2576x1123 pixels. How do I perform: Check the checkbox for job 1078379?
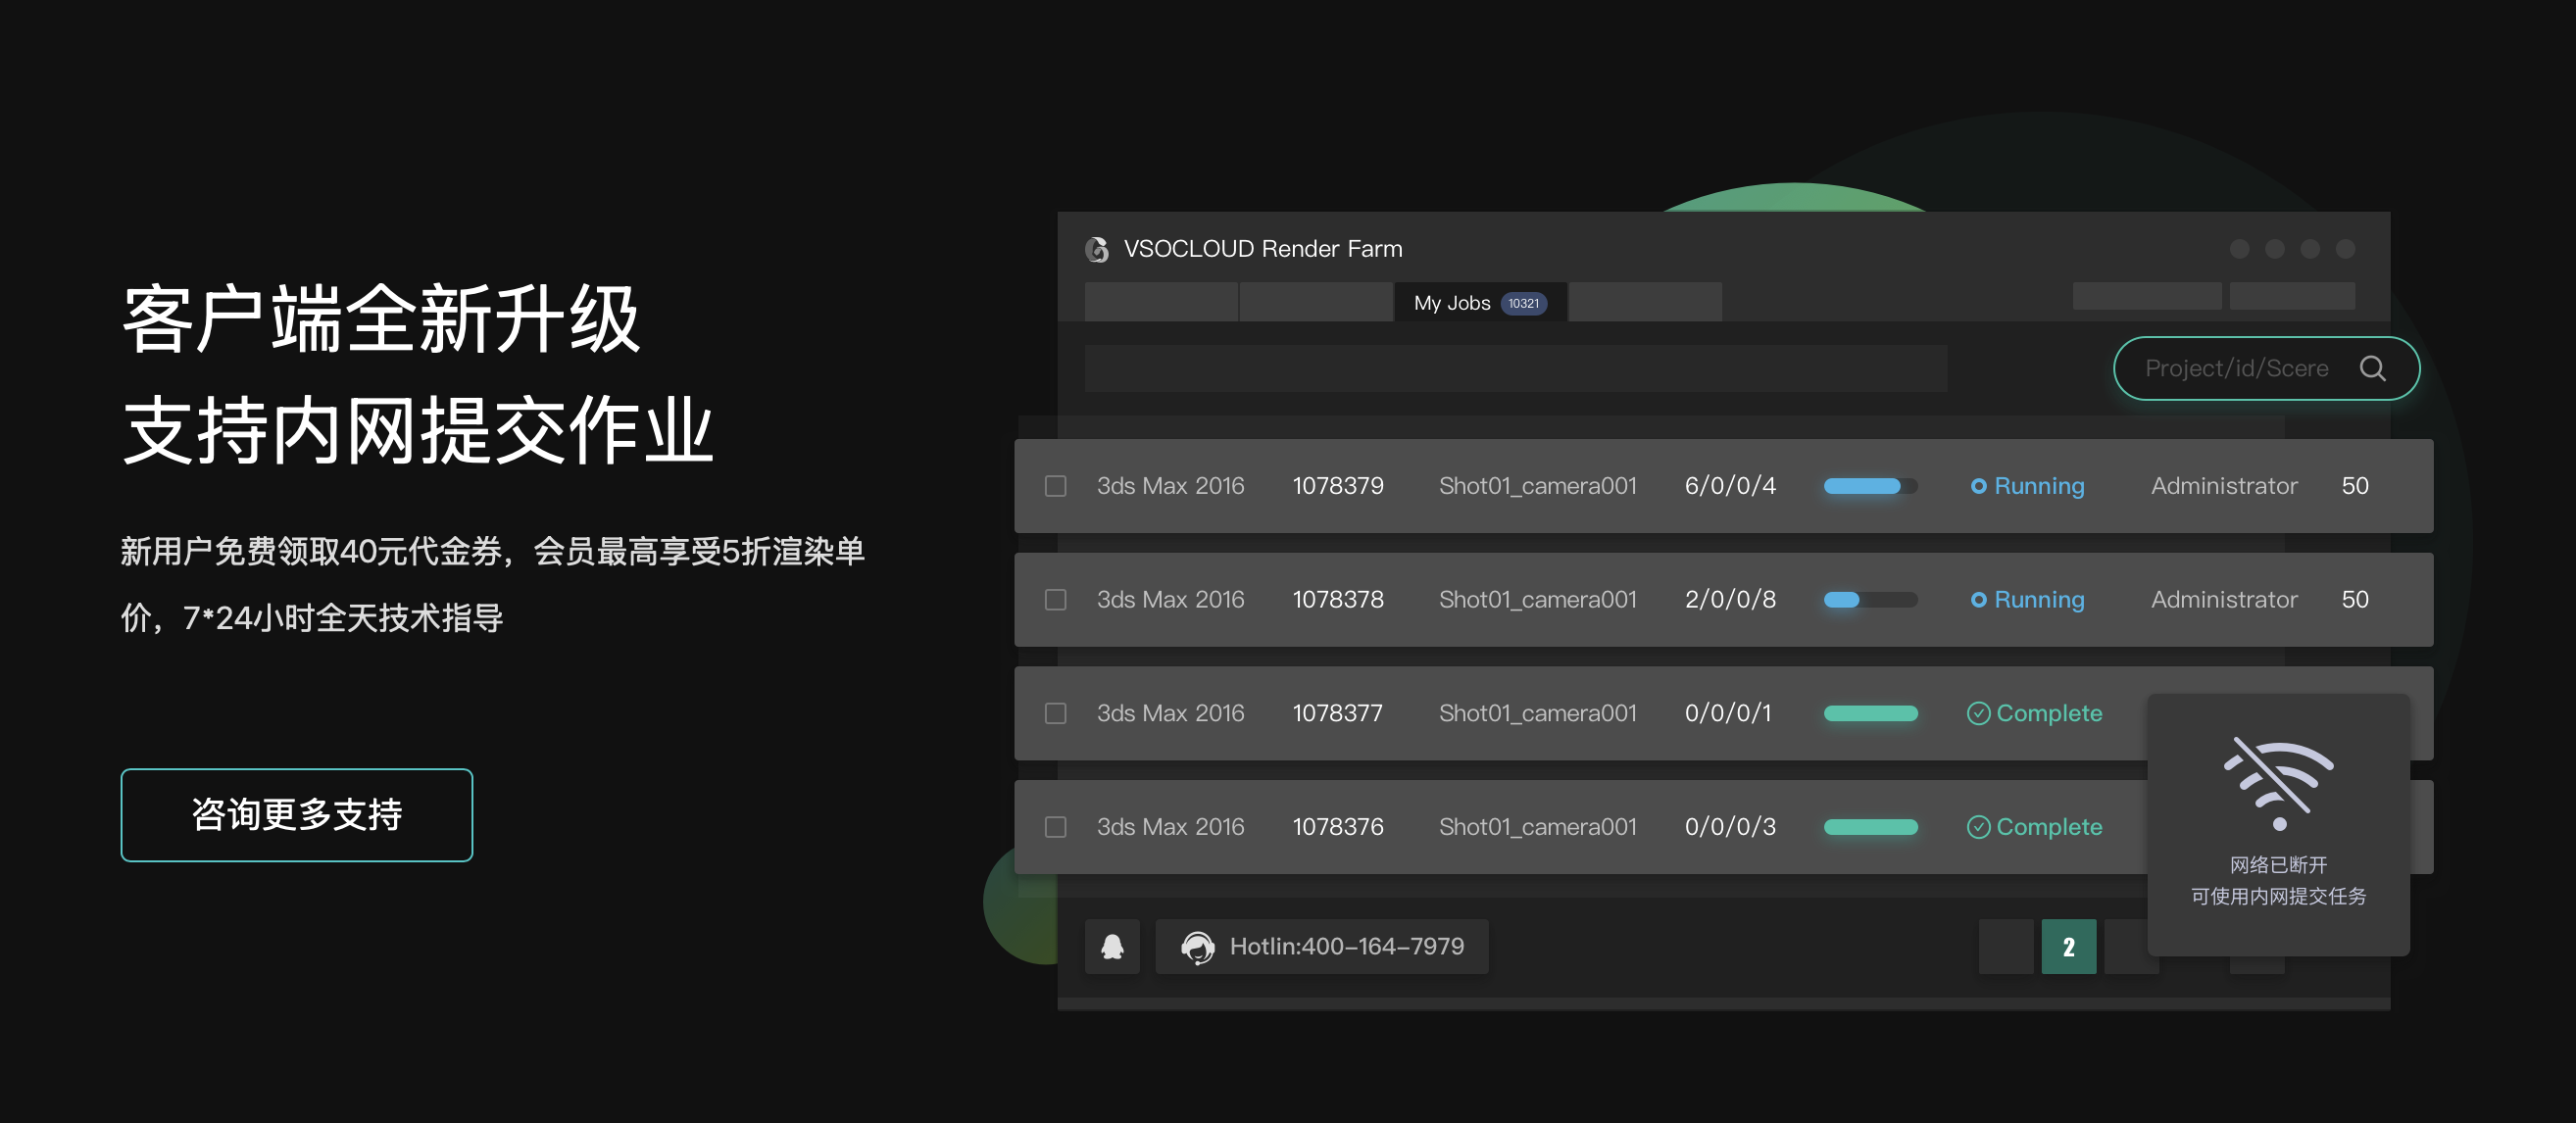(x=1055, y=486)
